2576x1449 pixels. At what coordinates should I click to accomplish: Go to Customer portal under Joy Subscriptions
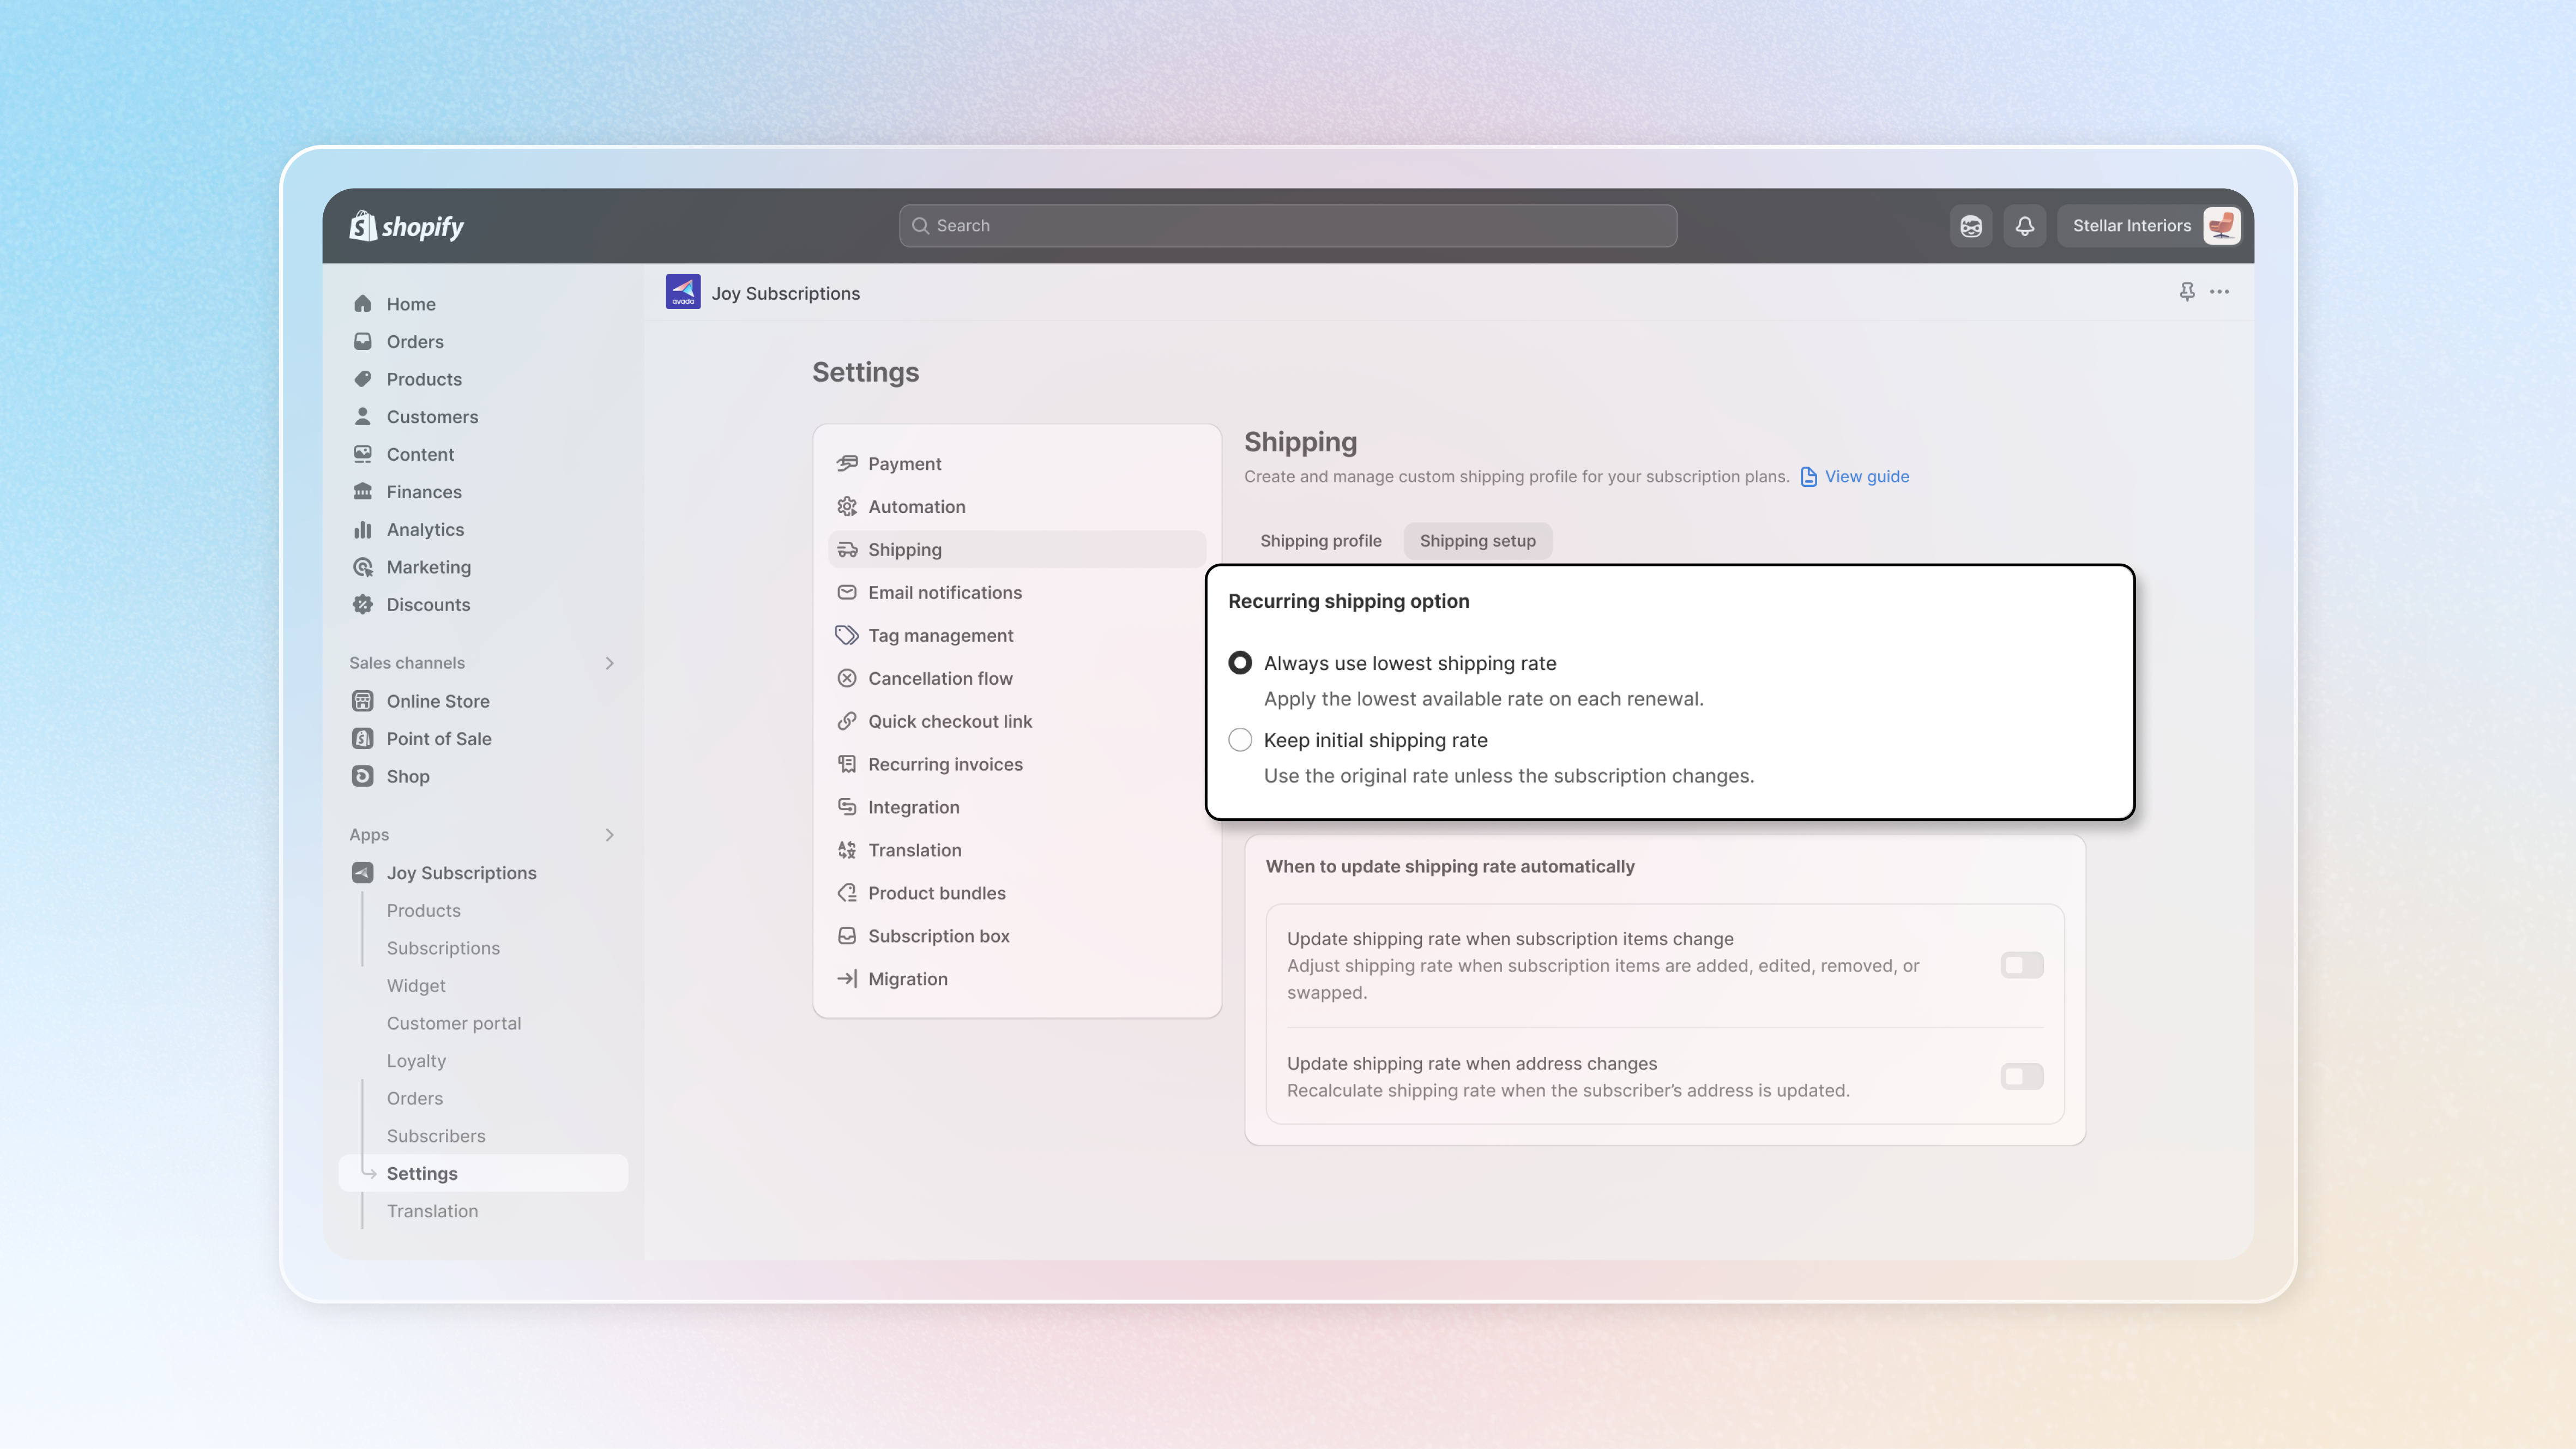coord(454,1023)
